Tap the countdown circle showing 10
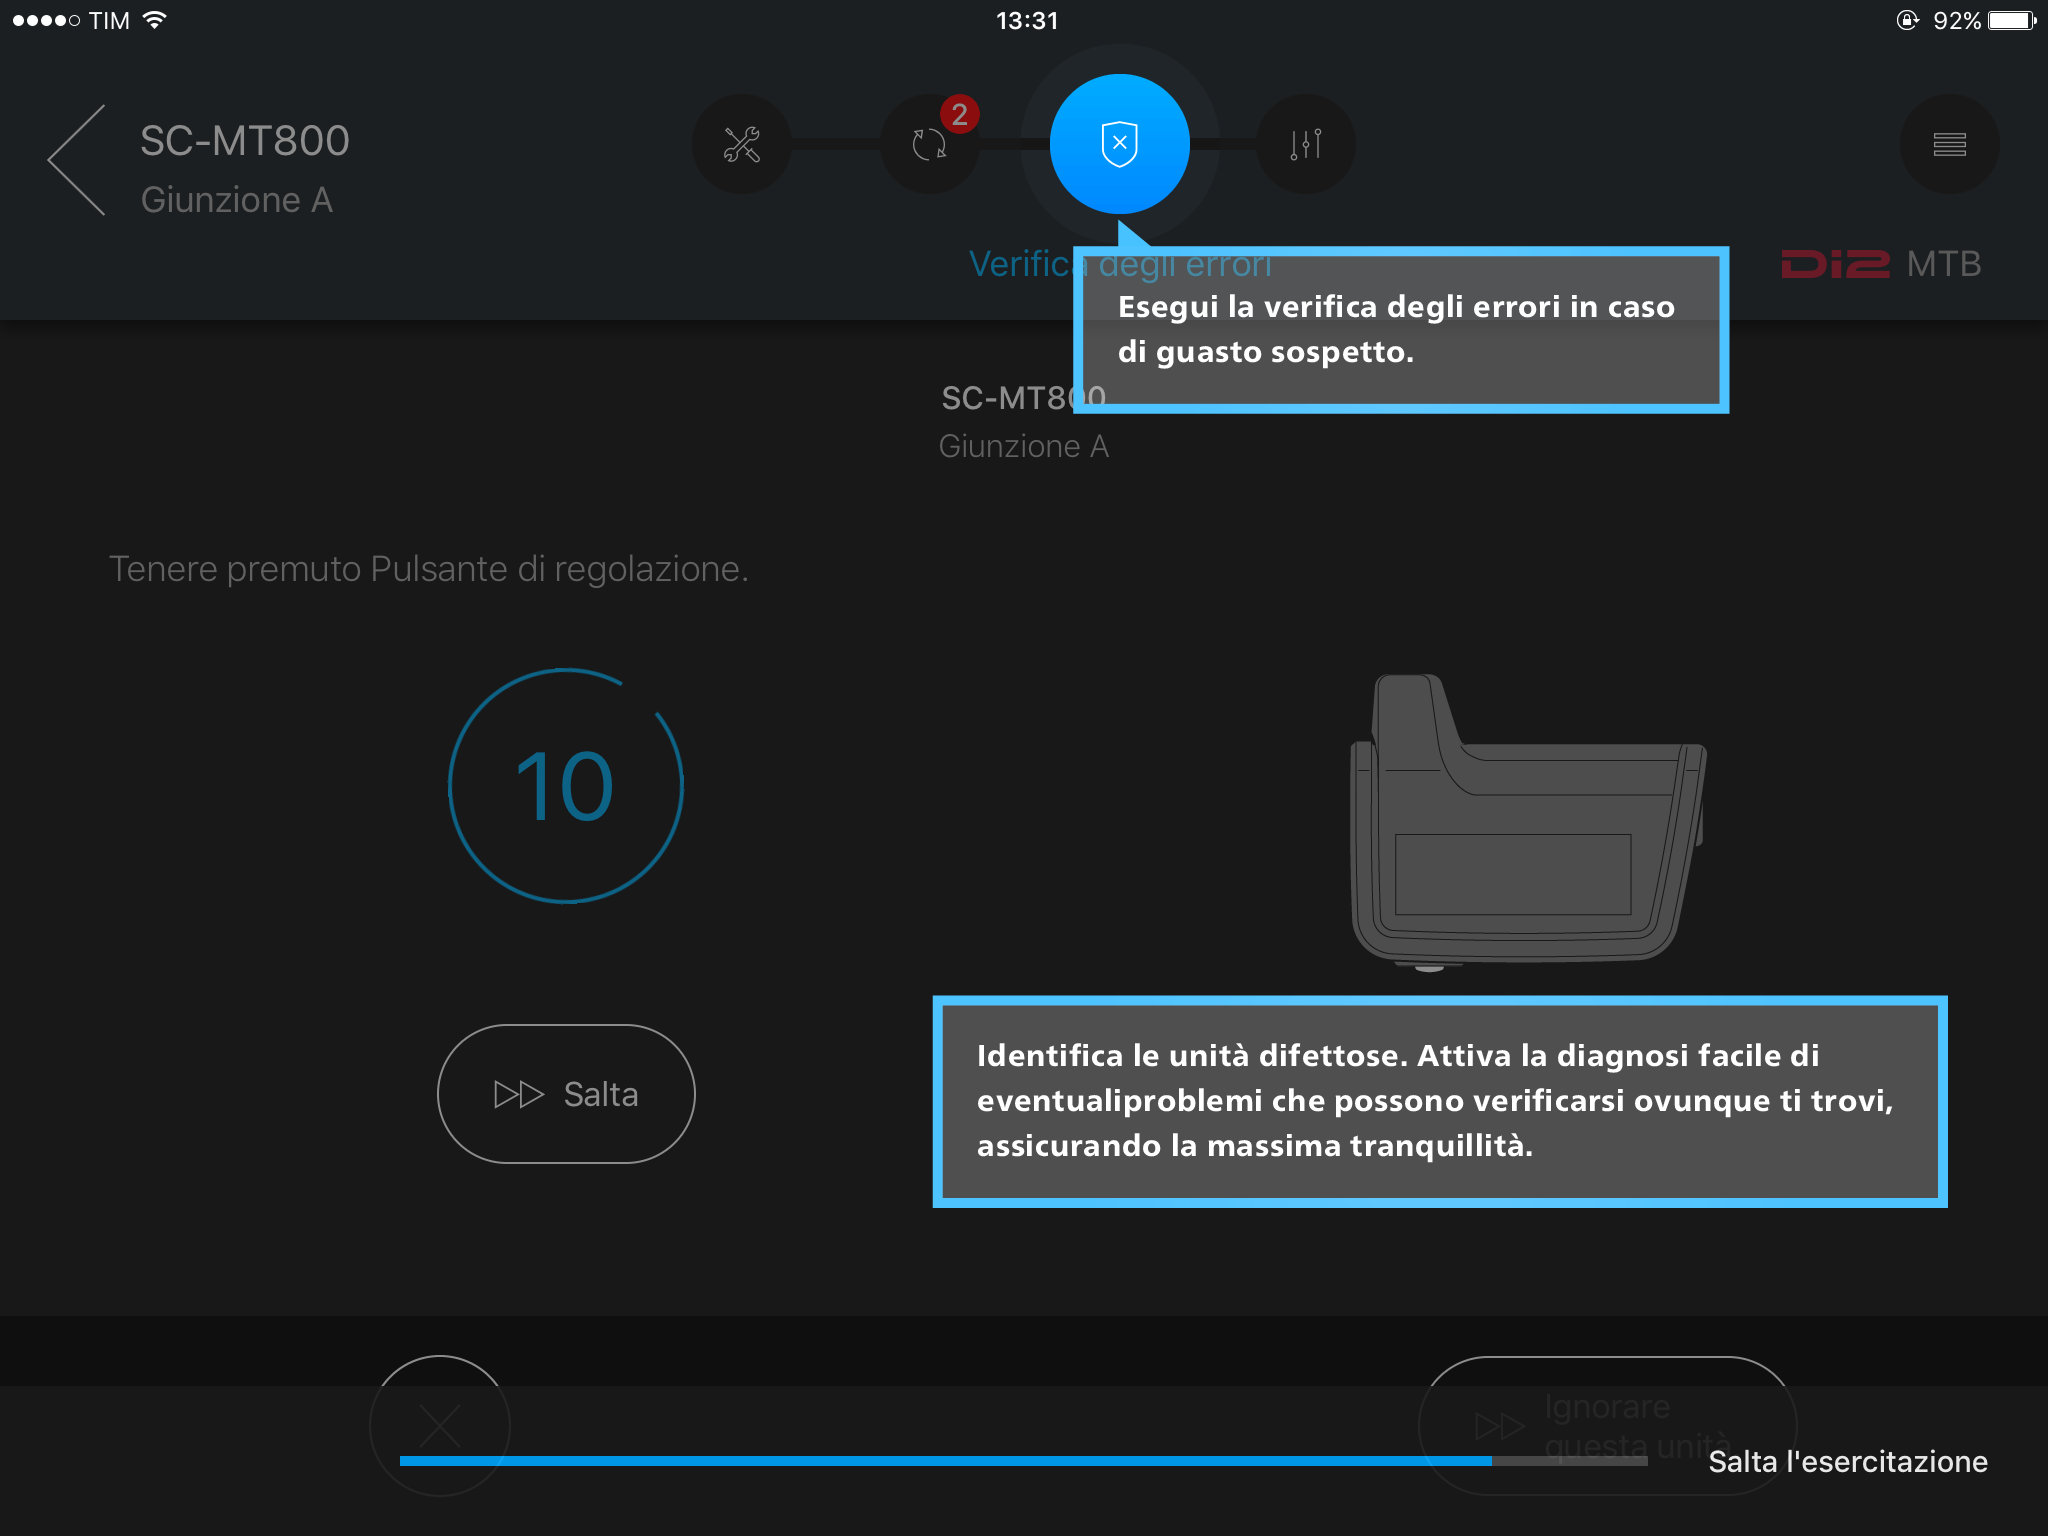2048x1536 pixels. (566, 786)
